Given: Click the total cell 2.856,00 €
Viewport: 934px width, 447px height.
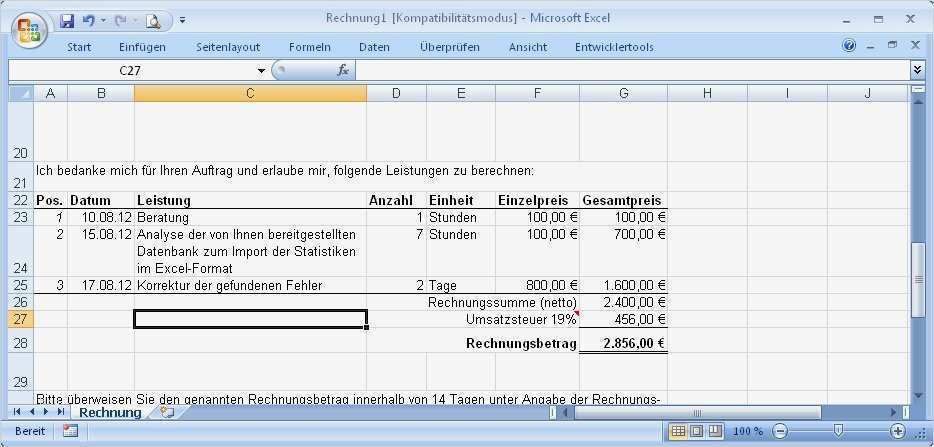Looking at the screenshot, I should 623,343.
